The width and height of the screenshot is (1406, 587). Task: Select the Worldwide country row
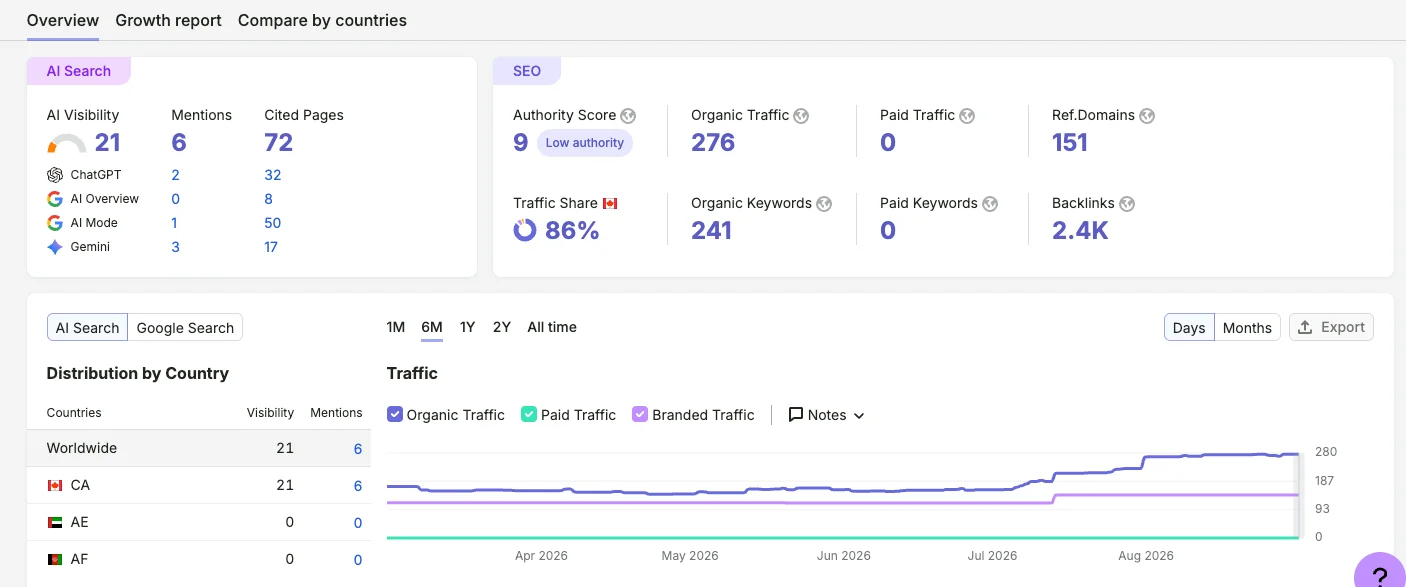point(199,448)
